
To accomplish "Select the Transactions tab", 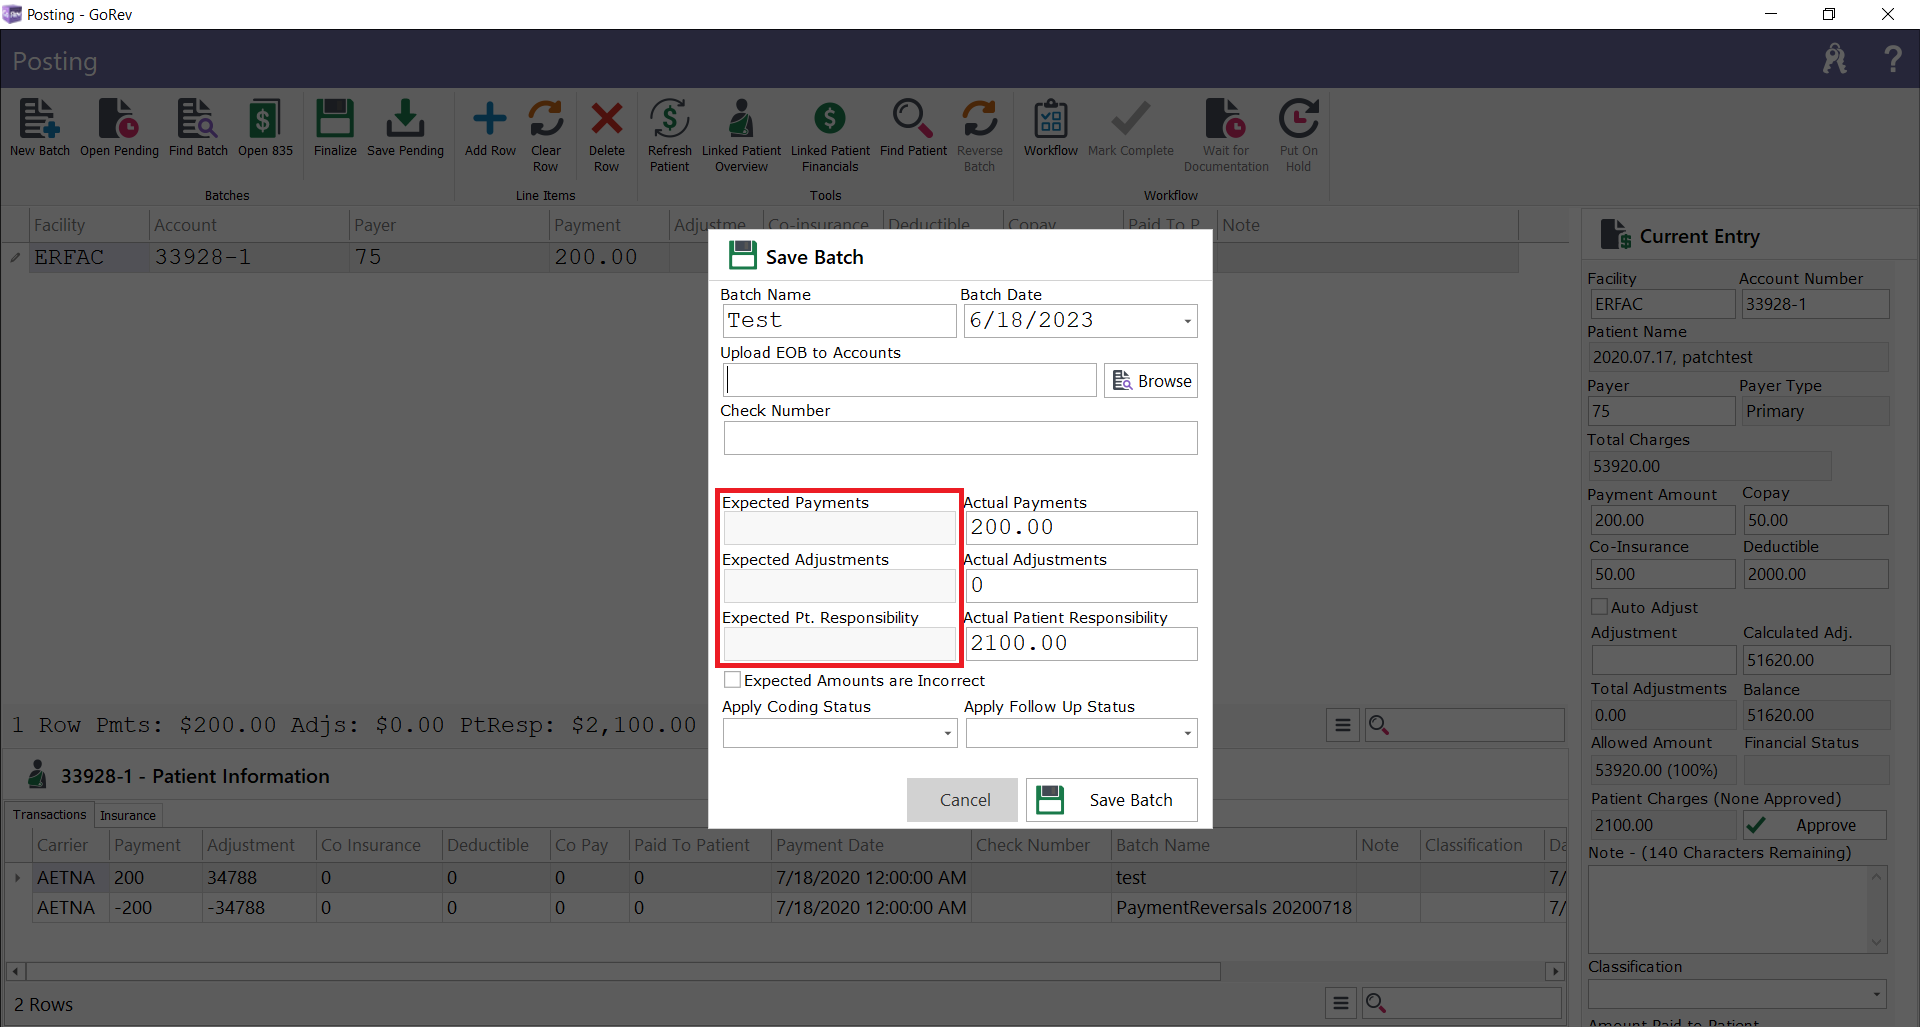I will point(48,814).
